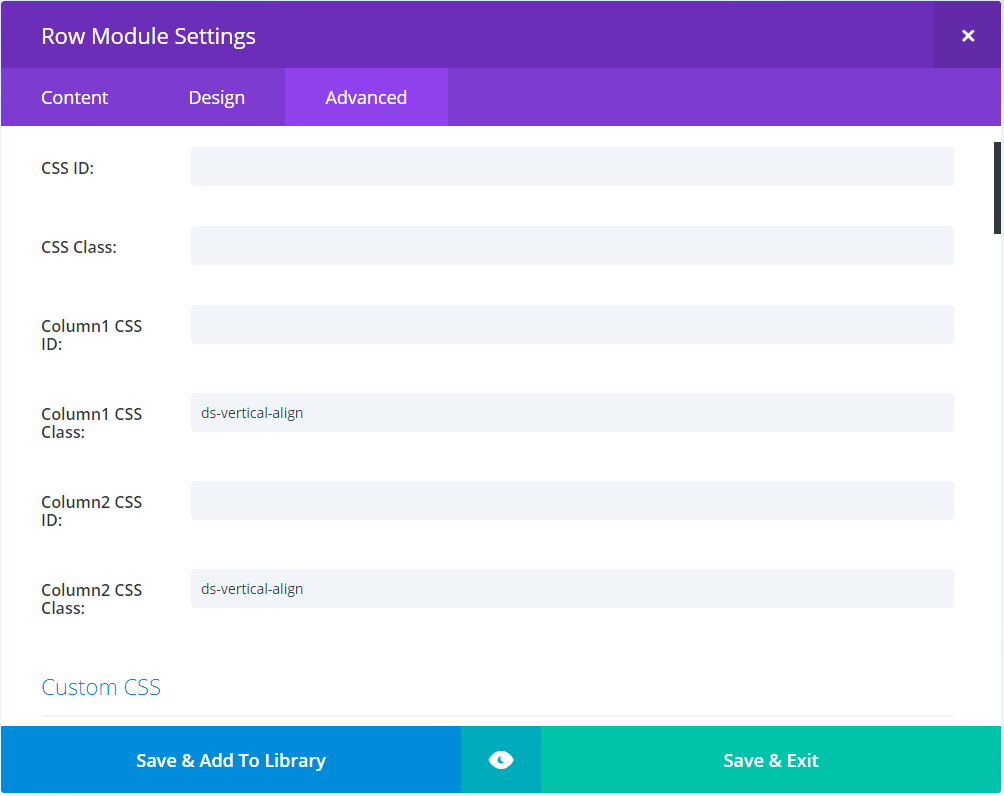Image resolution: width=1004 pixels, height=796 pixels.
Task: Click inside the Column1 CSS ID field
Action: click(572, 324)
